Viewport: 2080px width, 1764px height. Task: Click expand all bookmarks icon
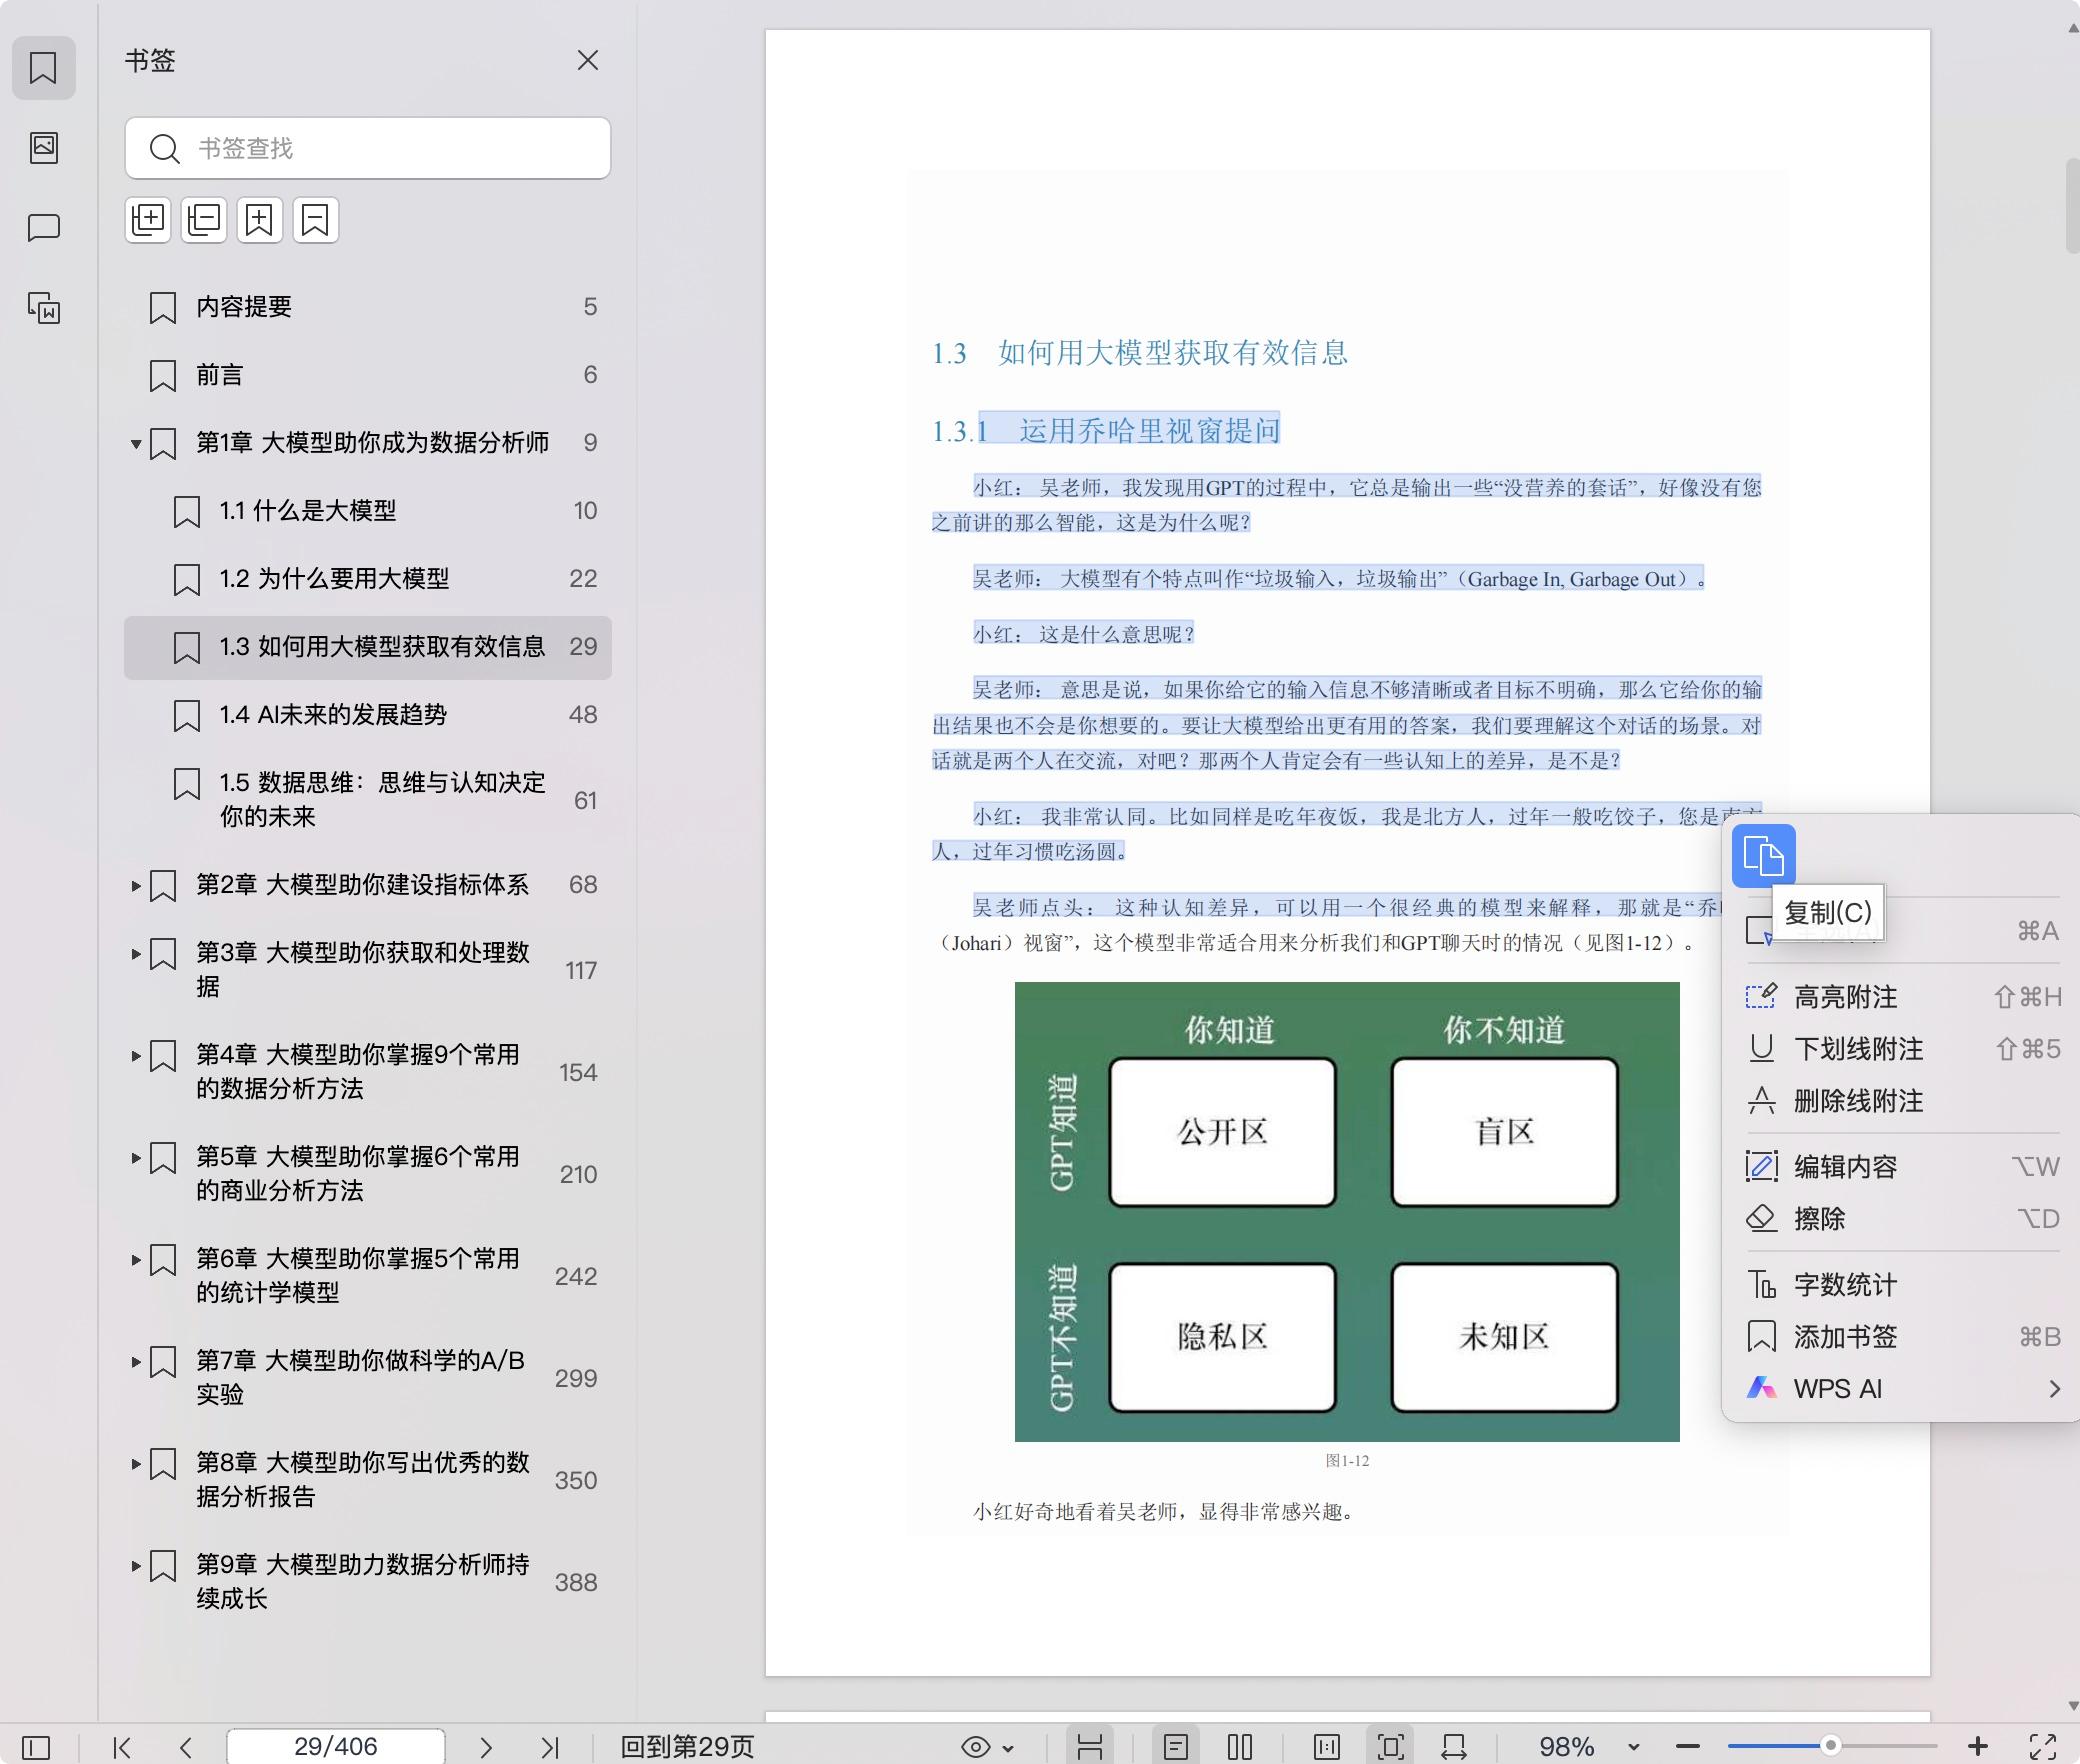click(148, 220)
